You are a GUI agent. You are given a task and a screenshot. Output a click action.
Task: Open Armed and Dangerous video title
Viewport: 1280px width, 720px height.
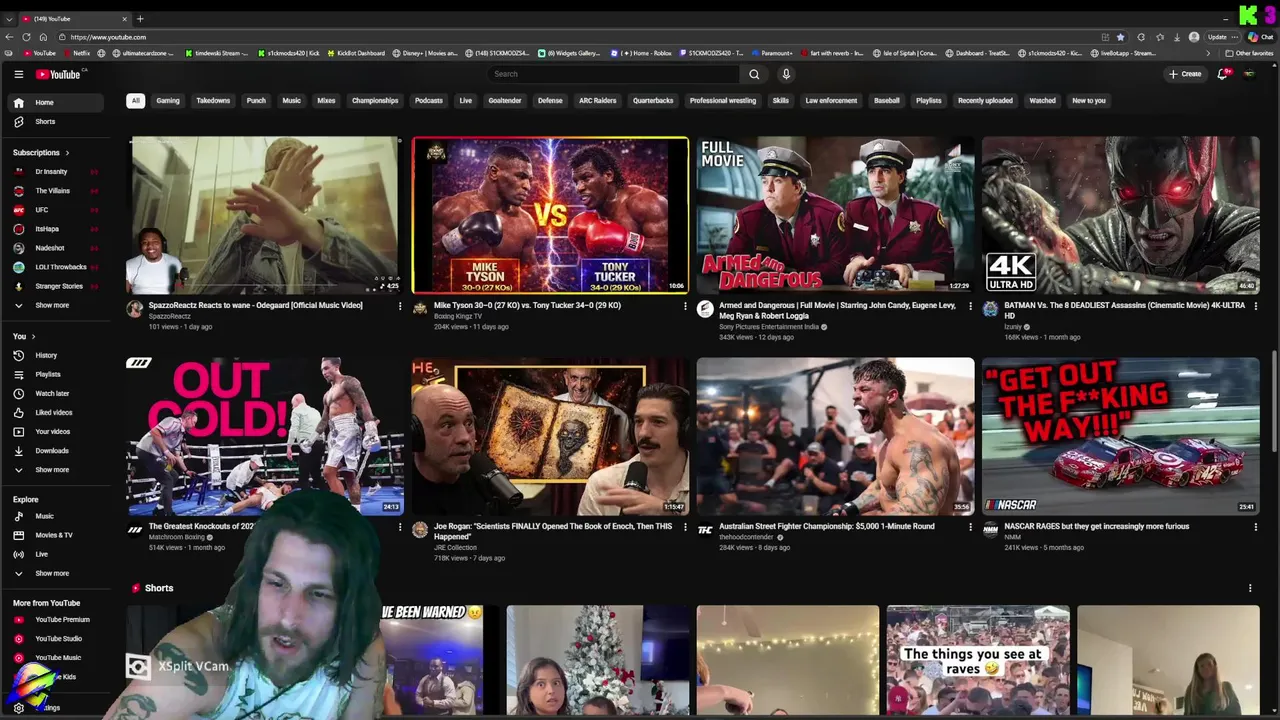pyautogui.click(x=837, y=310)
